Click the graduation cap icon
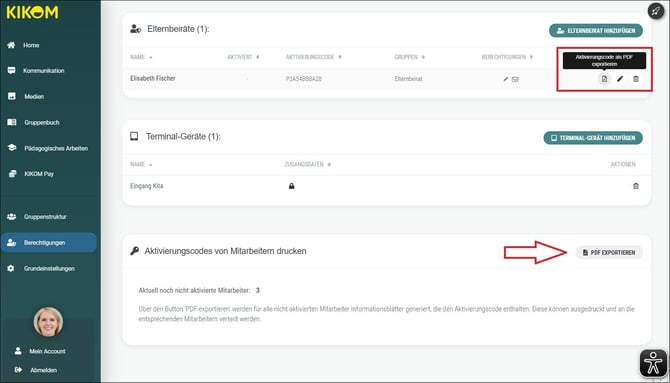670x383 pixels. click(12, 148)
